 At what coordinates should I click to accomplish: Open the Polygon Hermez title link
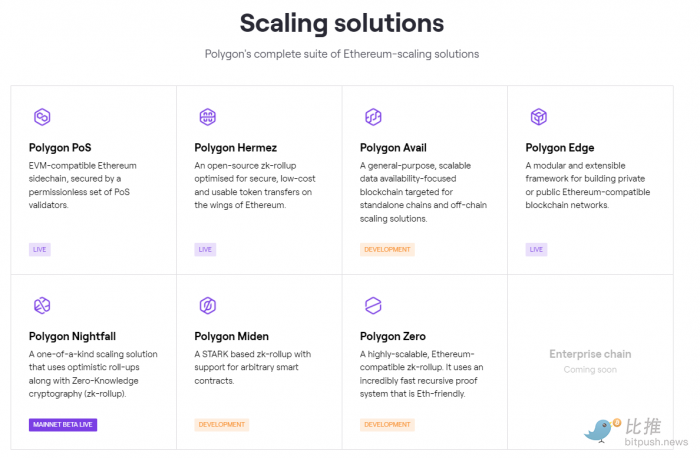coord(236,148)
